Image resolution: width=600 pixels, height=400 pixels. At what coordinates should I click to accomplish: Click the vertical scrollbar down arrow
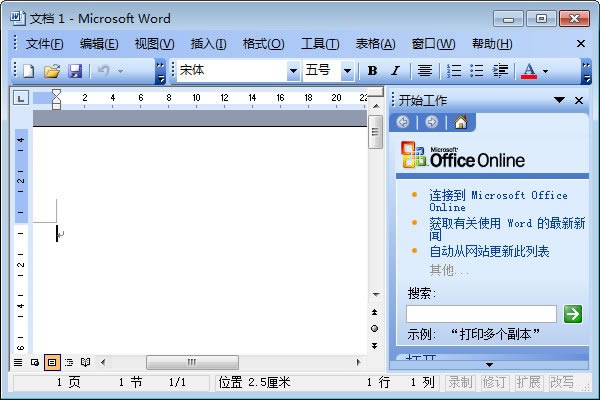pos(376,295)
